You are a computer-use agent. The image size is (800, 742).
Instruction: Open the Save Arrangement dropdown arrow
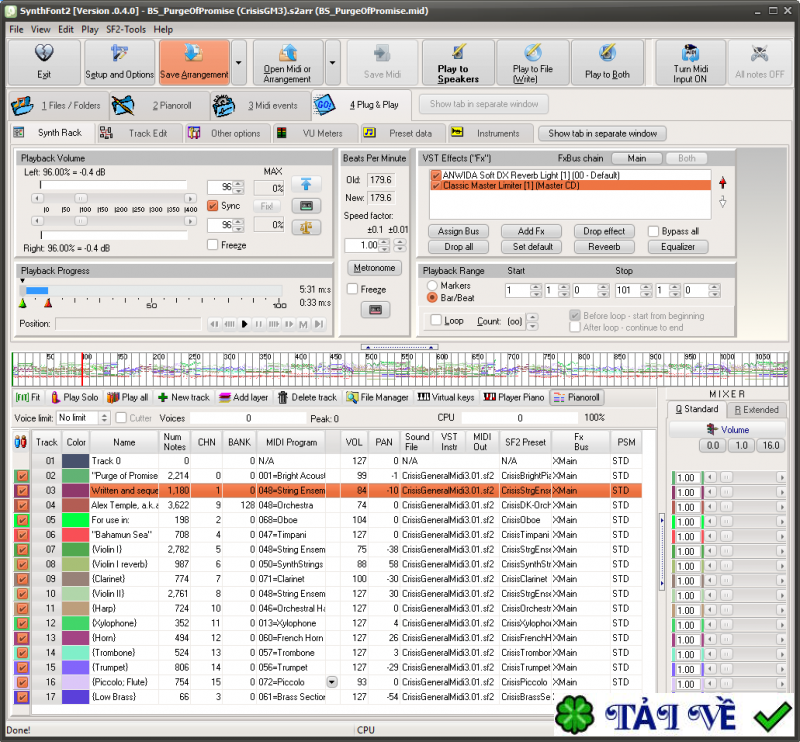[239, 63]
